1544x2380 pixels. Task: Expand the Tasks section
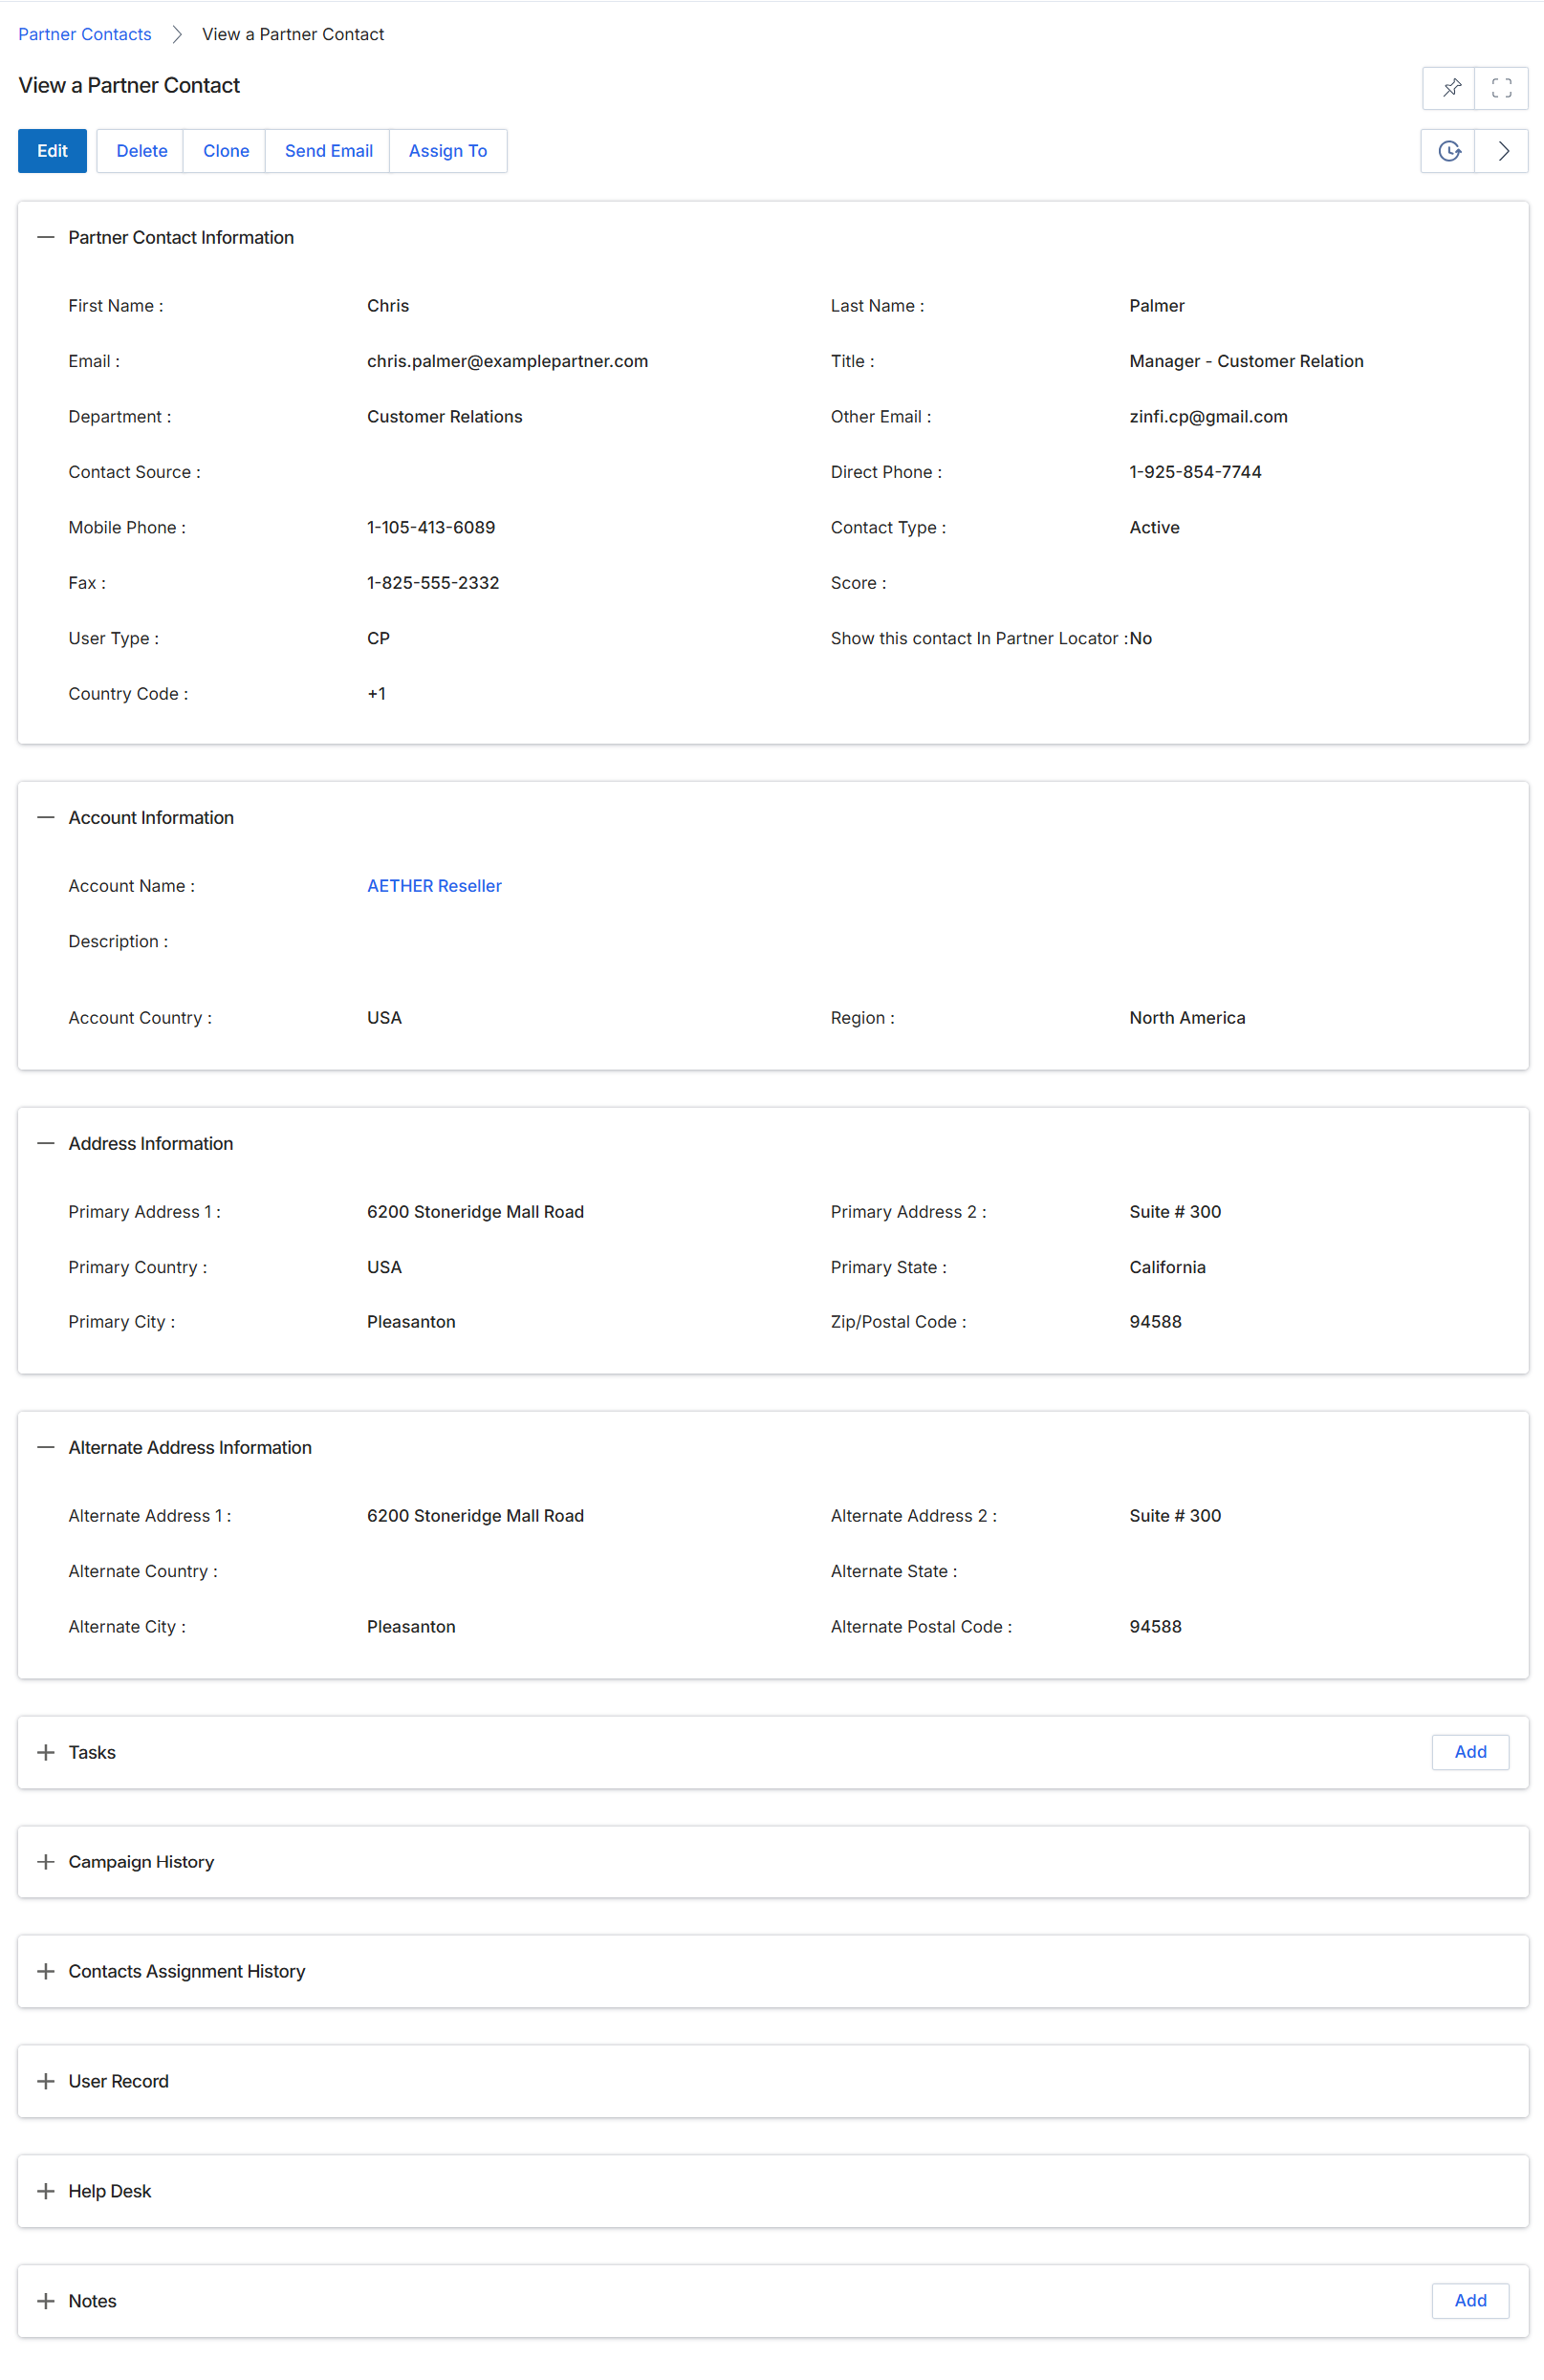[45, 1752]
